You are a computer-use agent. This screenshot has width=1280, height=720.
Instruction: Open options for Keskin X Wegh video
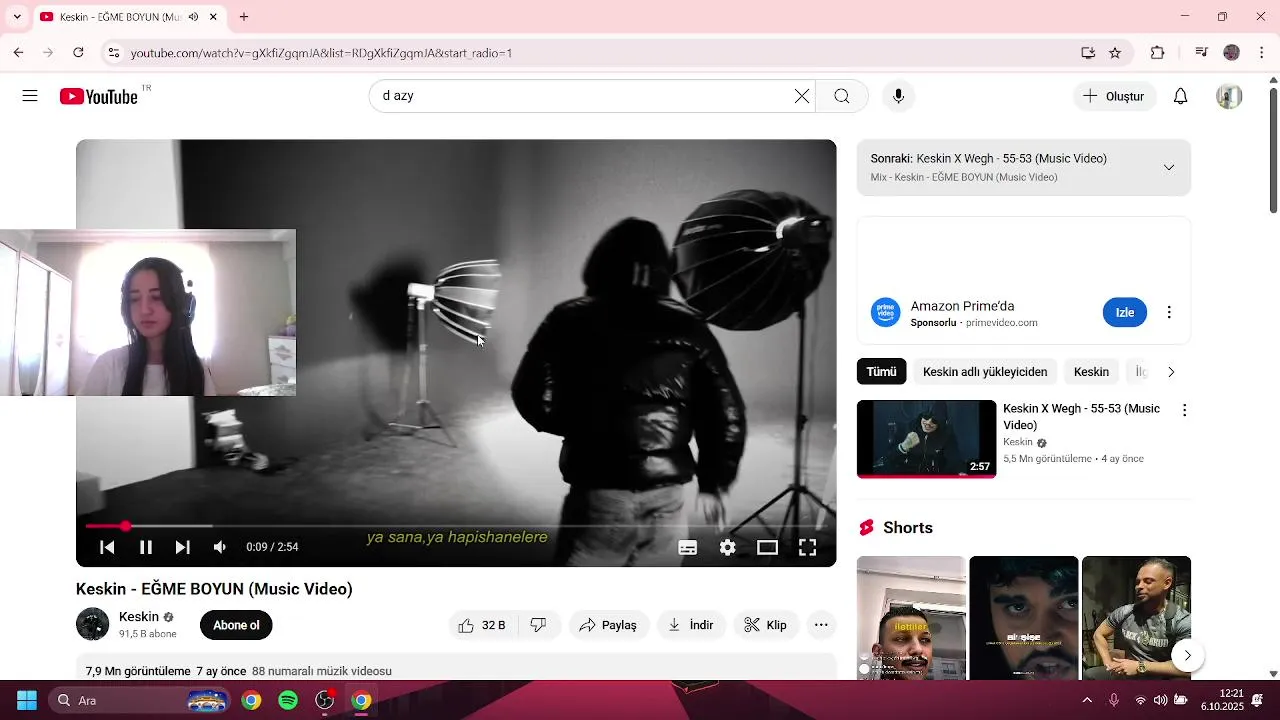[x=1185, y=410]
